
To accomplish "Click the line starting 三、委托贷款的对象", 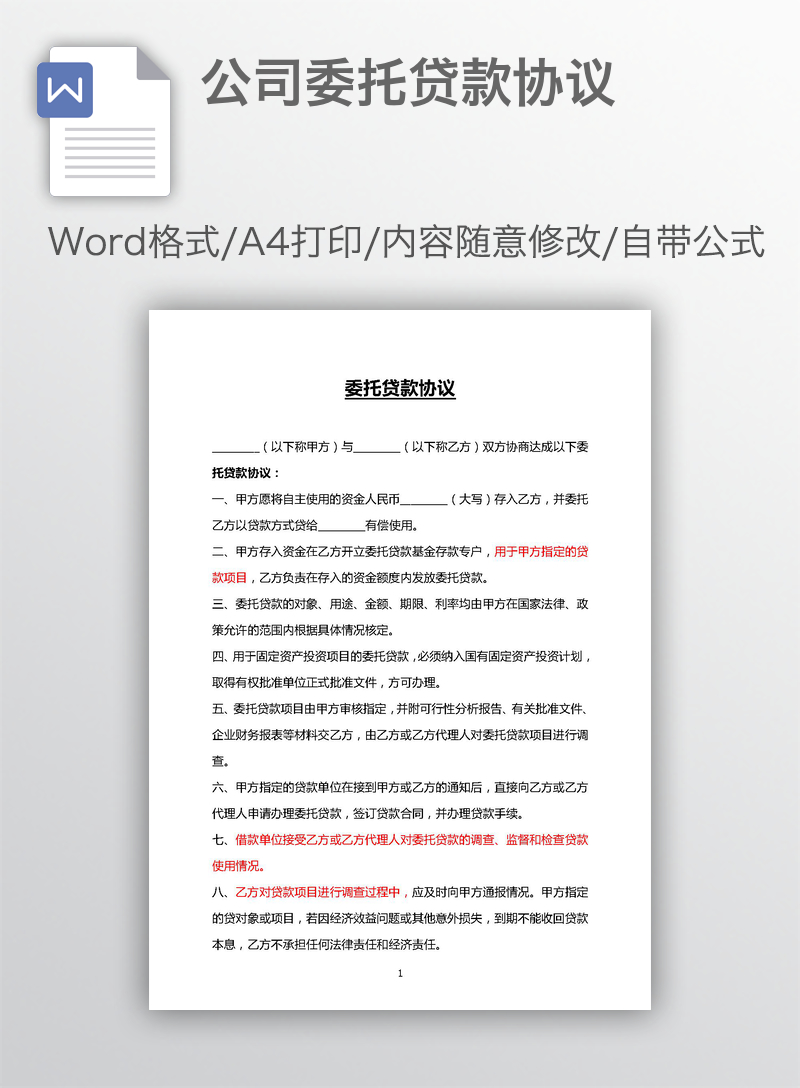I will coord(400,604).
